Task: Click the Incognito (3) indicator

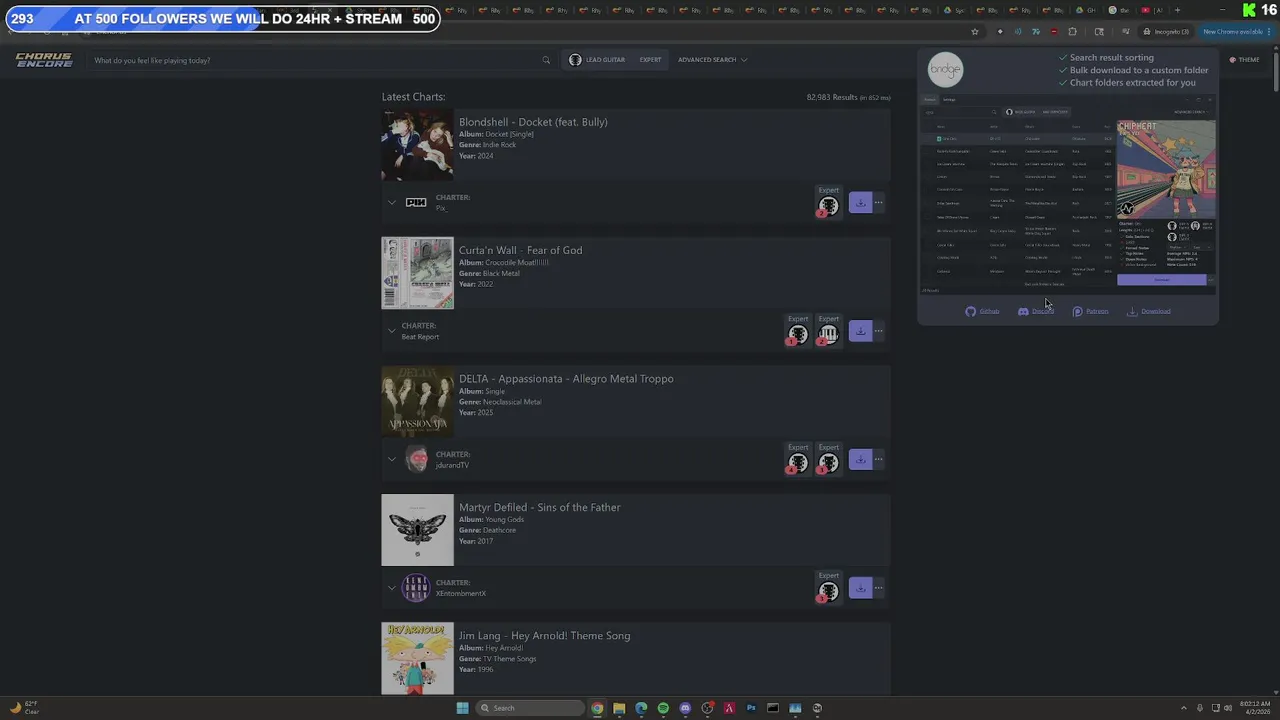Action: click(1166, 32)
